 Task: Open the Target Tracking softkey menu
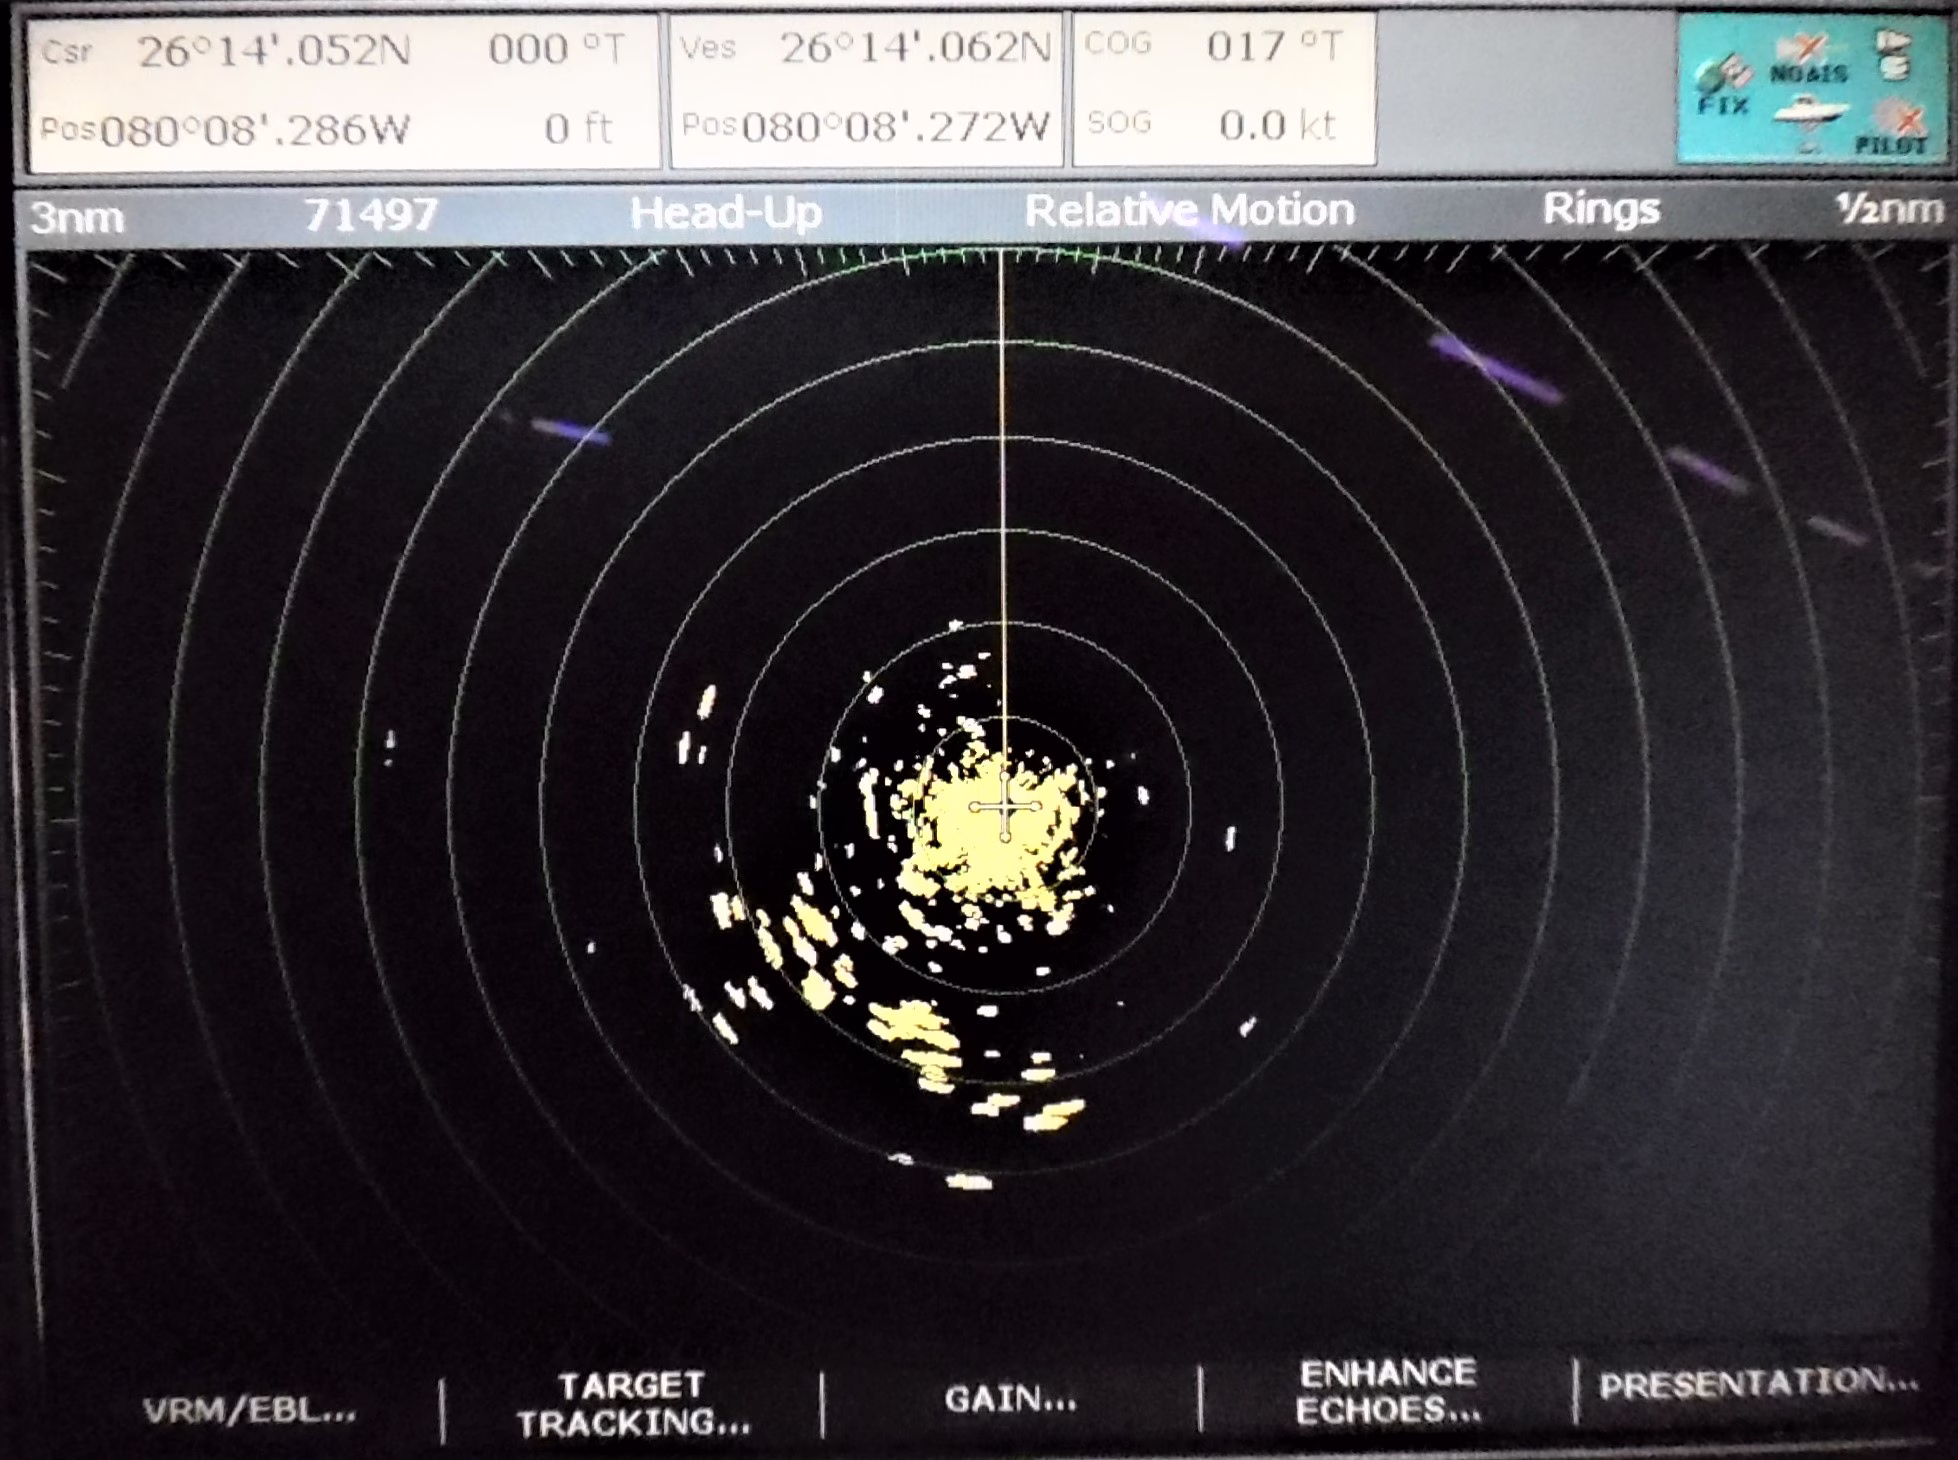click(x=633, y=1404)
